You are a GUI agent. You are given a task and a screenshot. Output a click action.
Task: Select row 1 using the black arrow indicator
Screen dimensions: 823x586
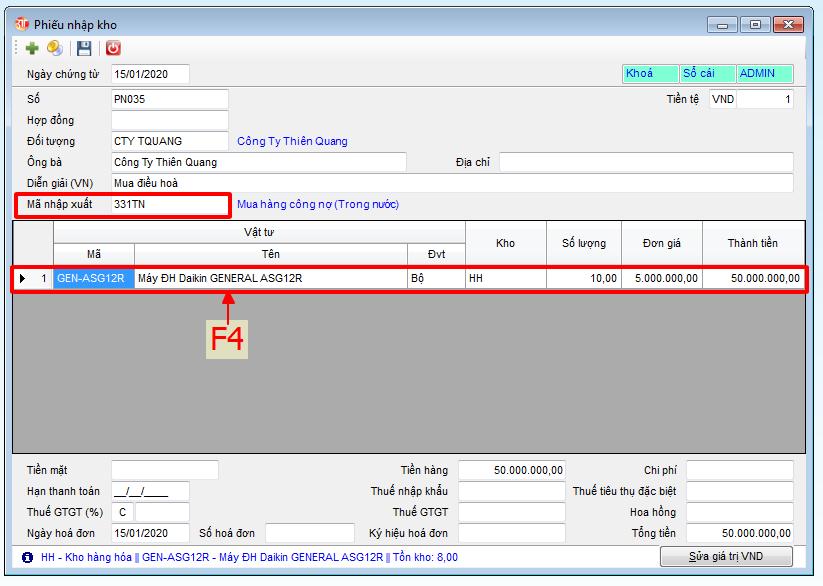(x=23, y=278)
